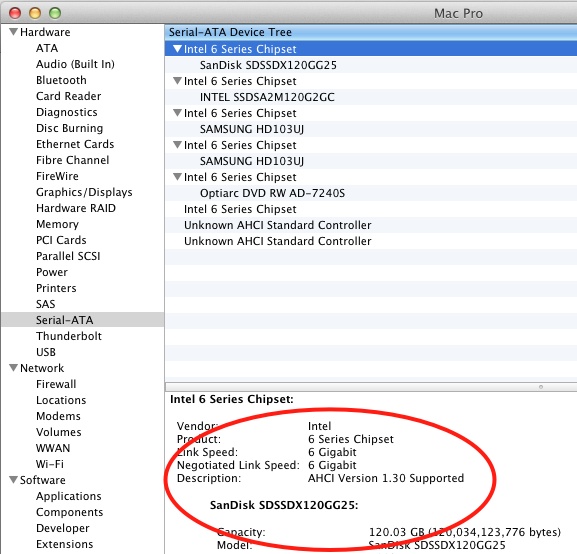Open Hardware RAID section
The height and width of the screenshot is (554, 577).
(76, 208)
